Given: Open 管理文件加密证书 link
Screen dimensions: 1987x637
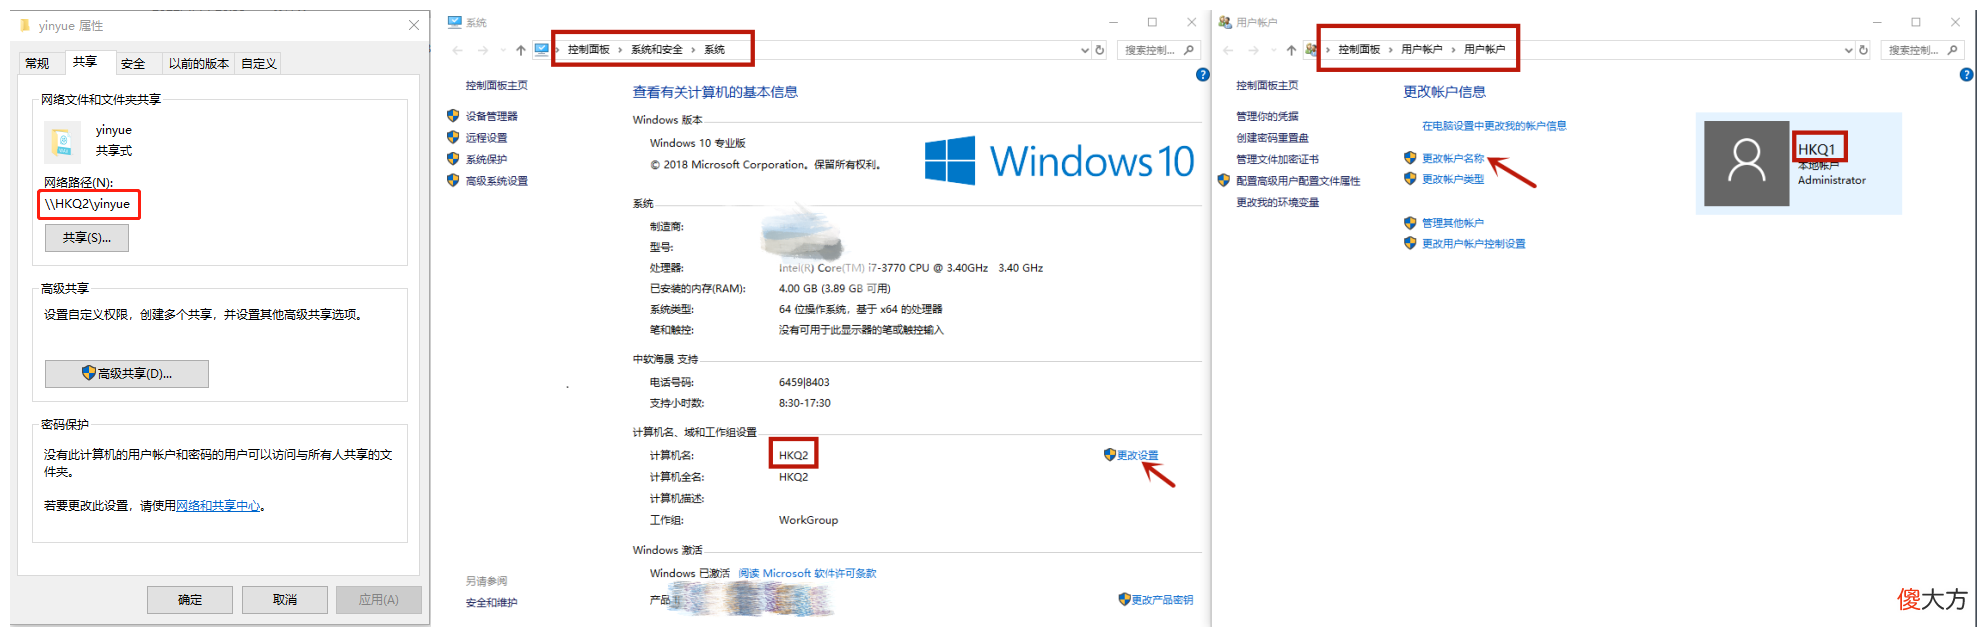Looking at the screenshot, I should pyautogui.click(x=1277, y=160).
